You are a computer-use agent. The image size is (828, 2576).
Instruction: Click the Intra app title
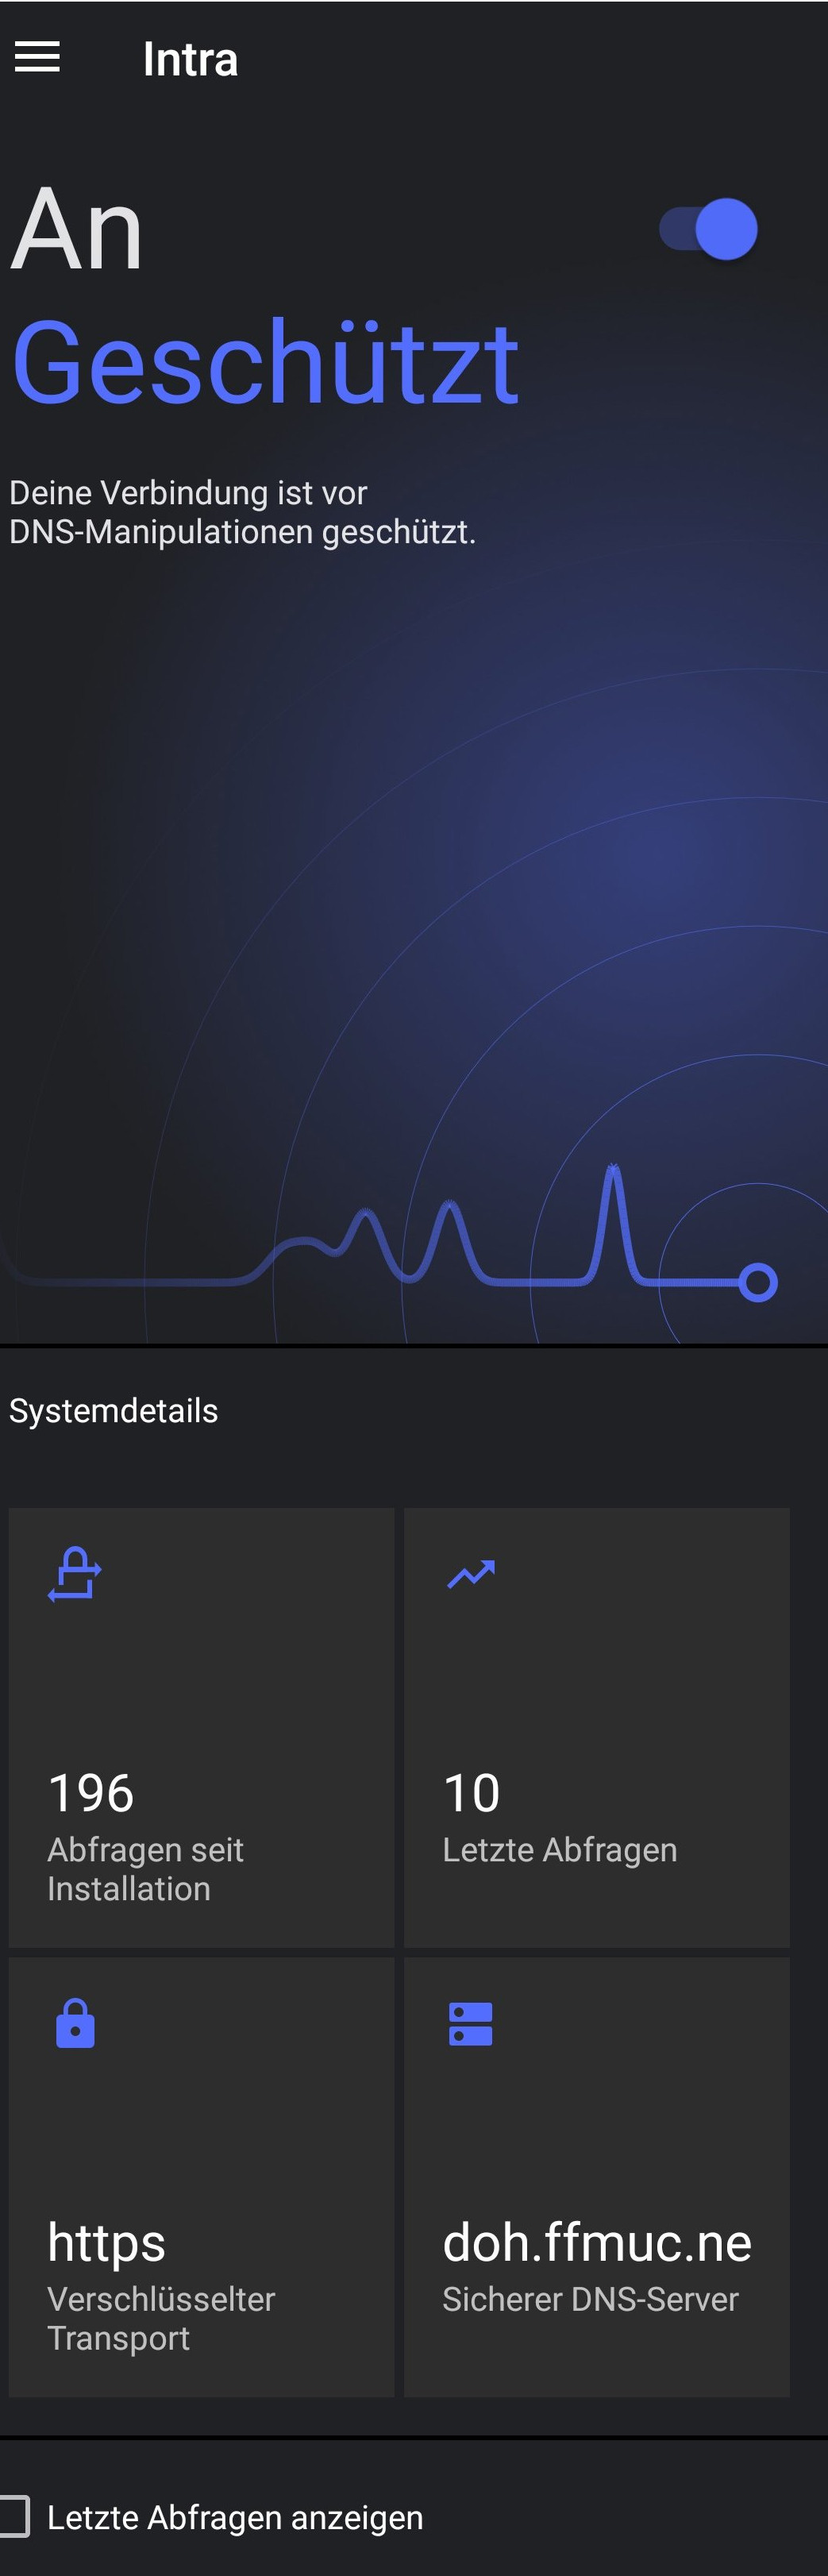[x=190, y=59]
